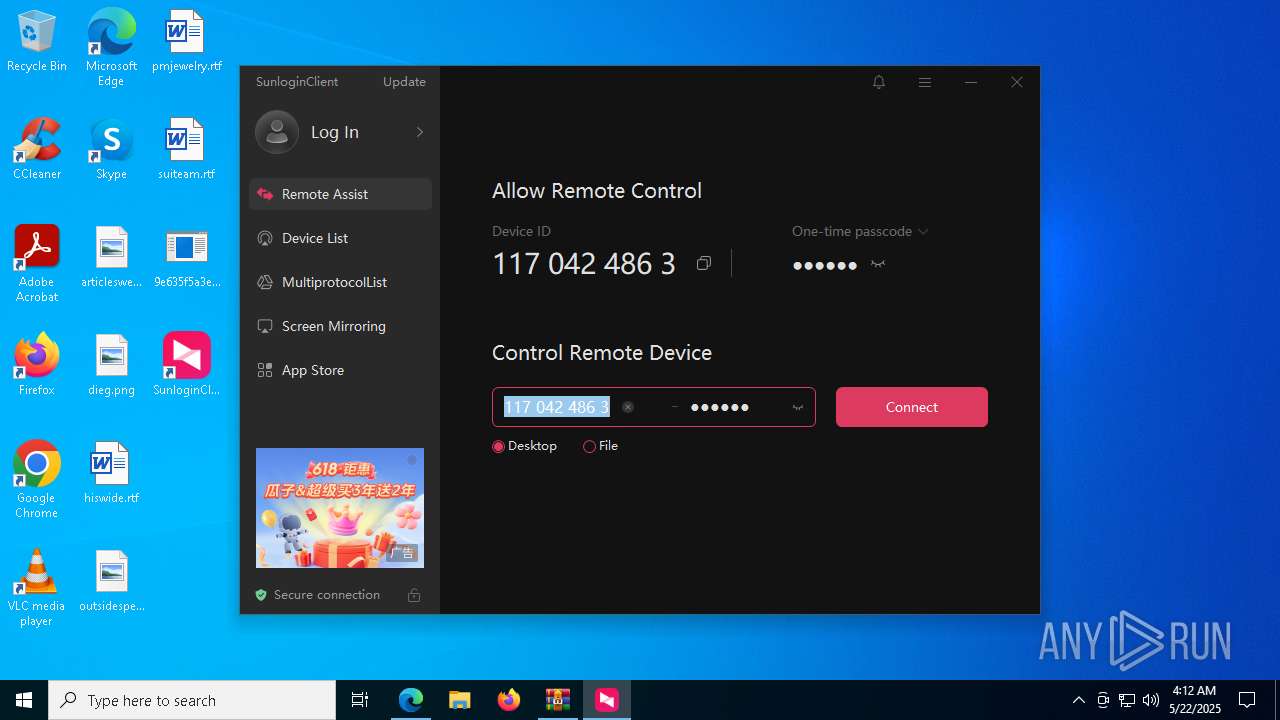Click the user avatar icon
The height and width of the screenshot is (720, 1280).
click(x=277, y=132)
